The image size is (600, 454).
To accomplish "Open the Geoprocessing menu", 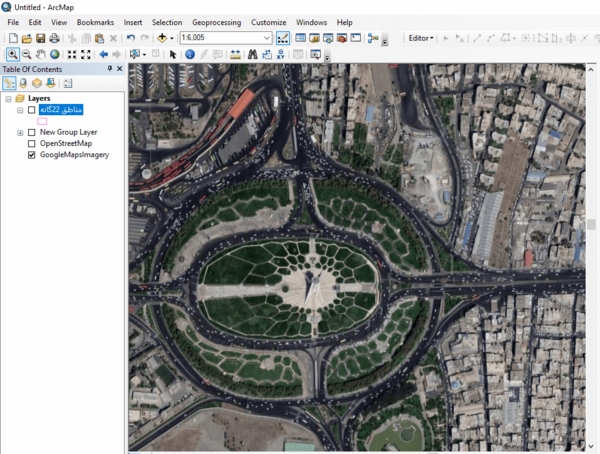I will 217,22.
